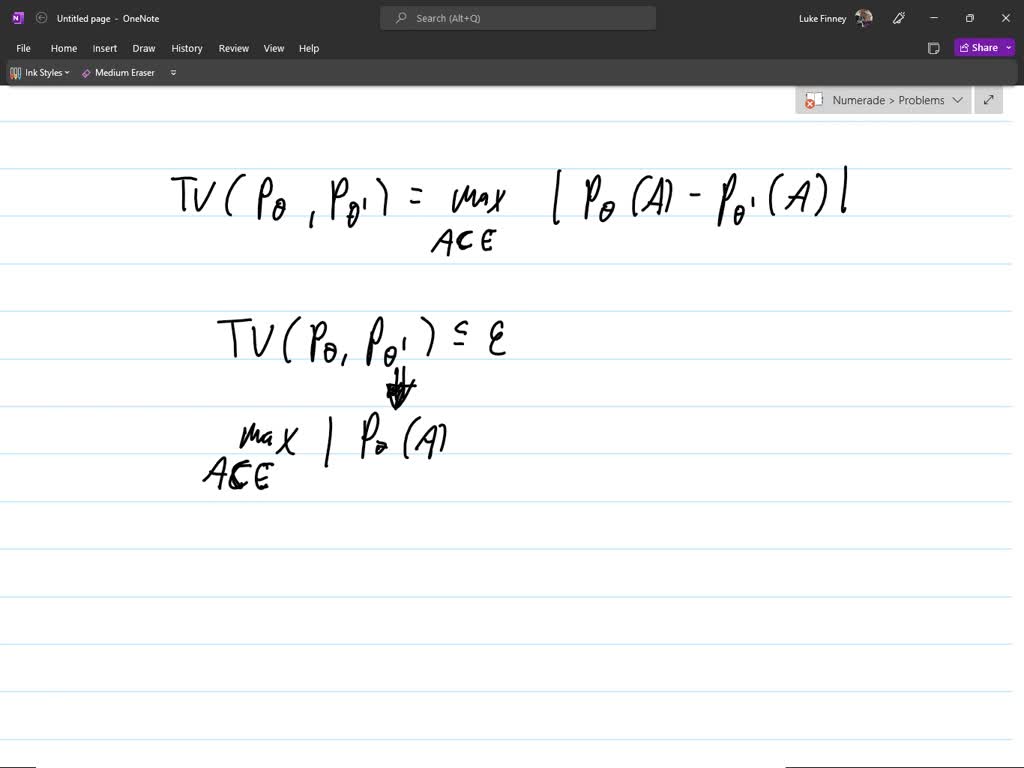Click the page list panel icon beside Share
Image resolution: width=1024 pixels, height=768 pixels.
tap(933, 47)
